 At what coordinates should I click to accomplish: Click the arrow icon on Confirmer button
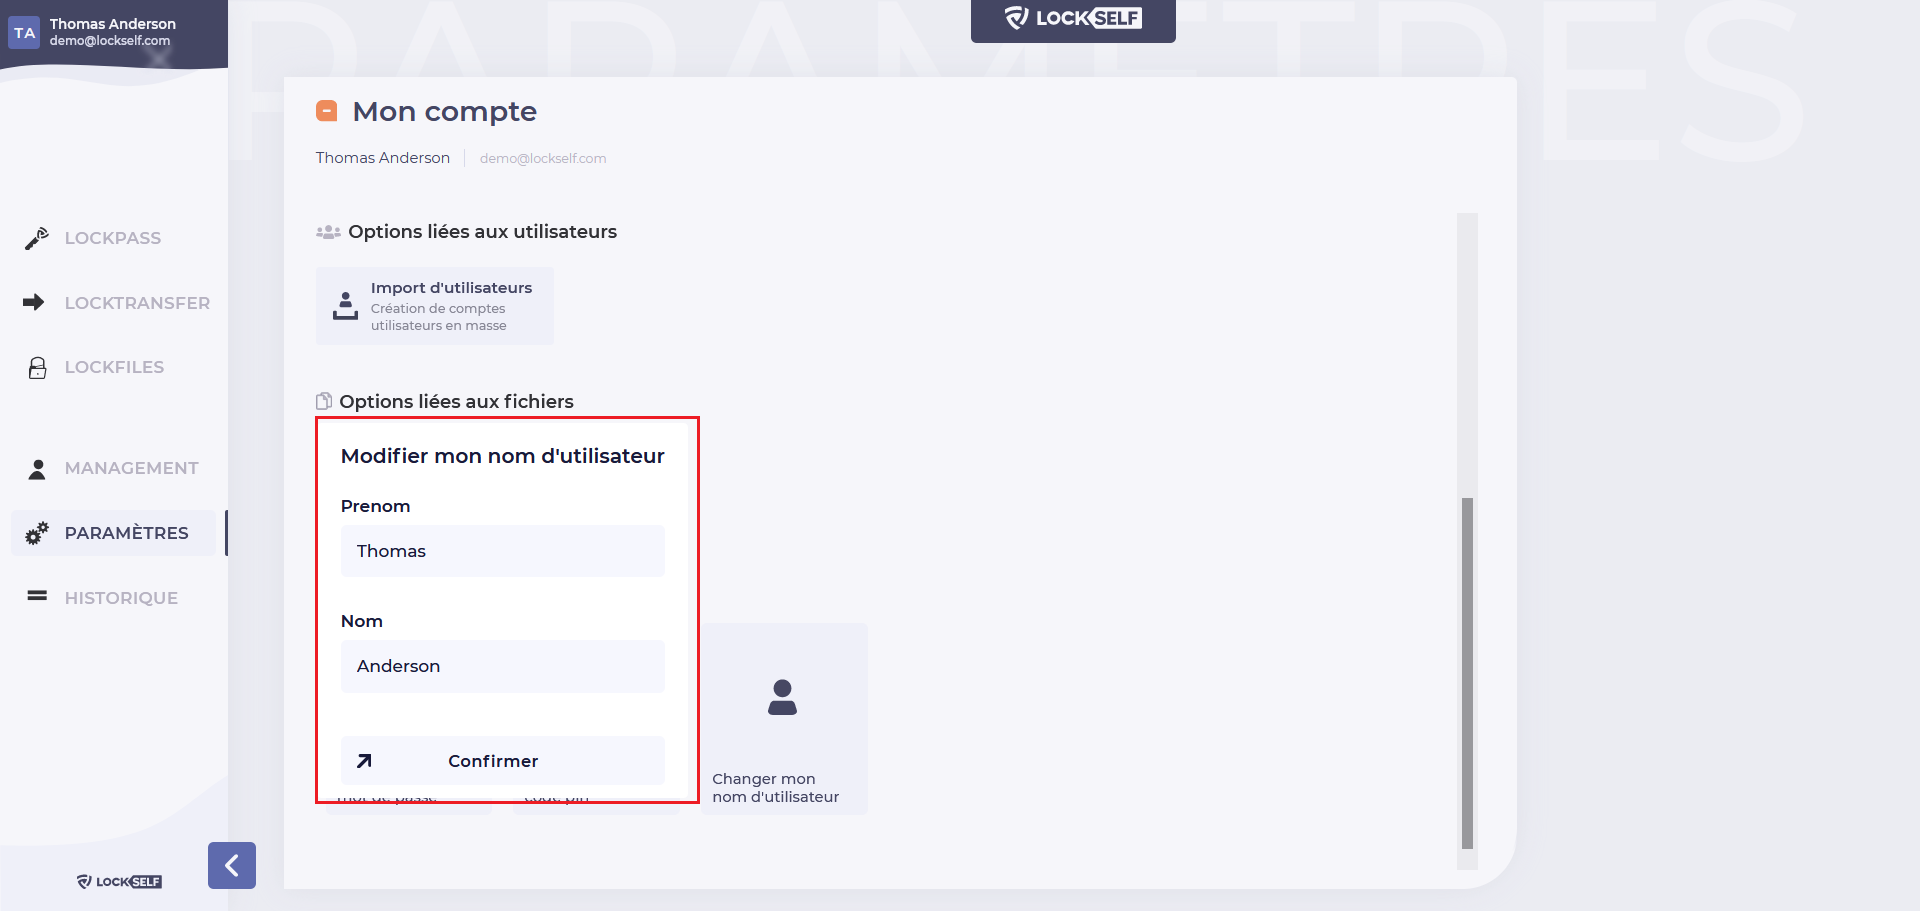(365, 761)
